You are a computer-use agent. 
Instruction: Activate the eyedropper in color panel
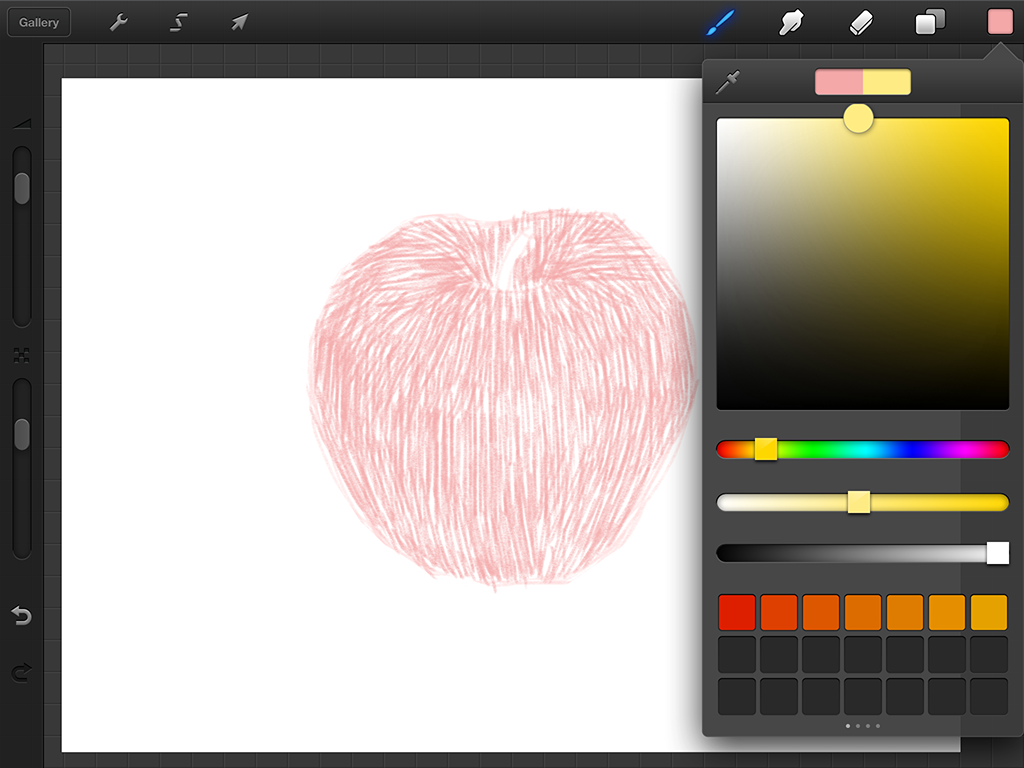[x=728, y=82]
